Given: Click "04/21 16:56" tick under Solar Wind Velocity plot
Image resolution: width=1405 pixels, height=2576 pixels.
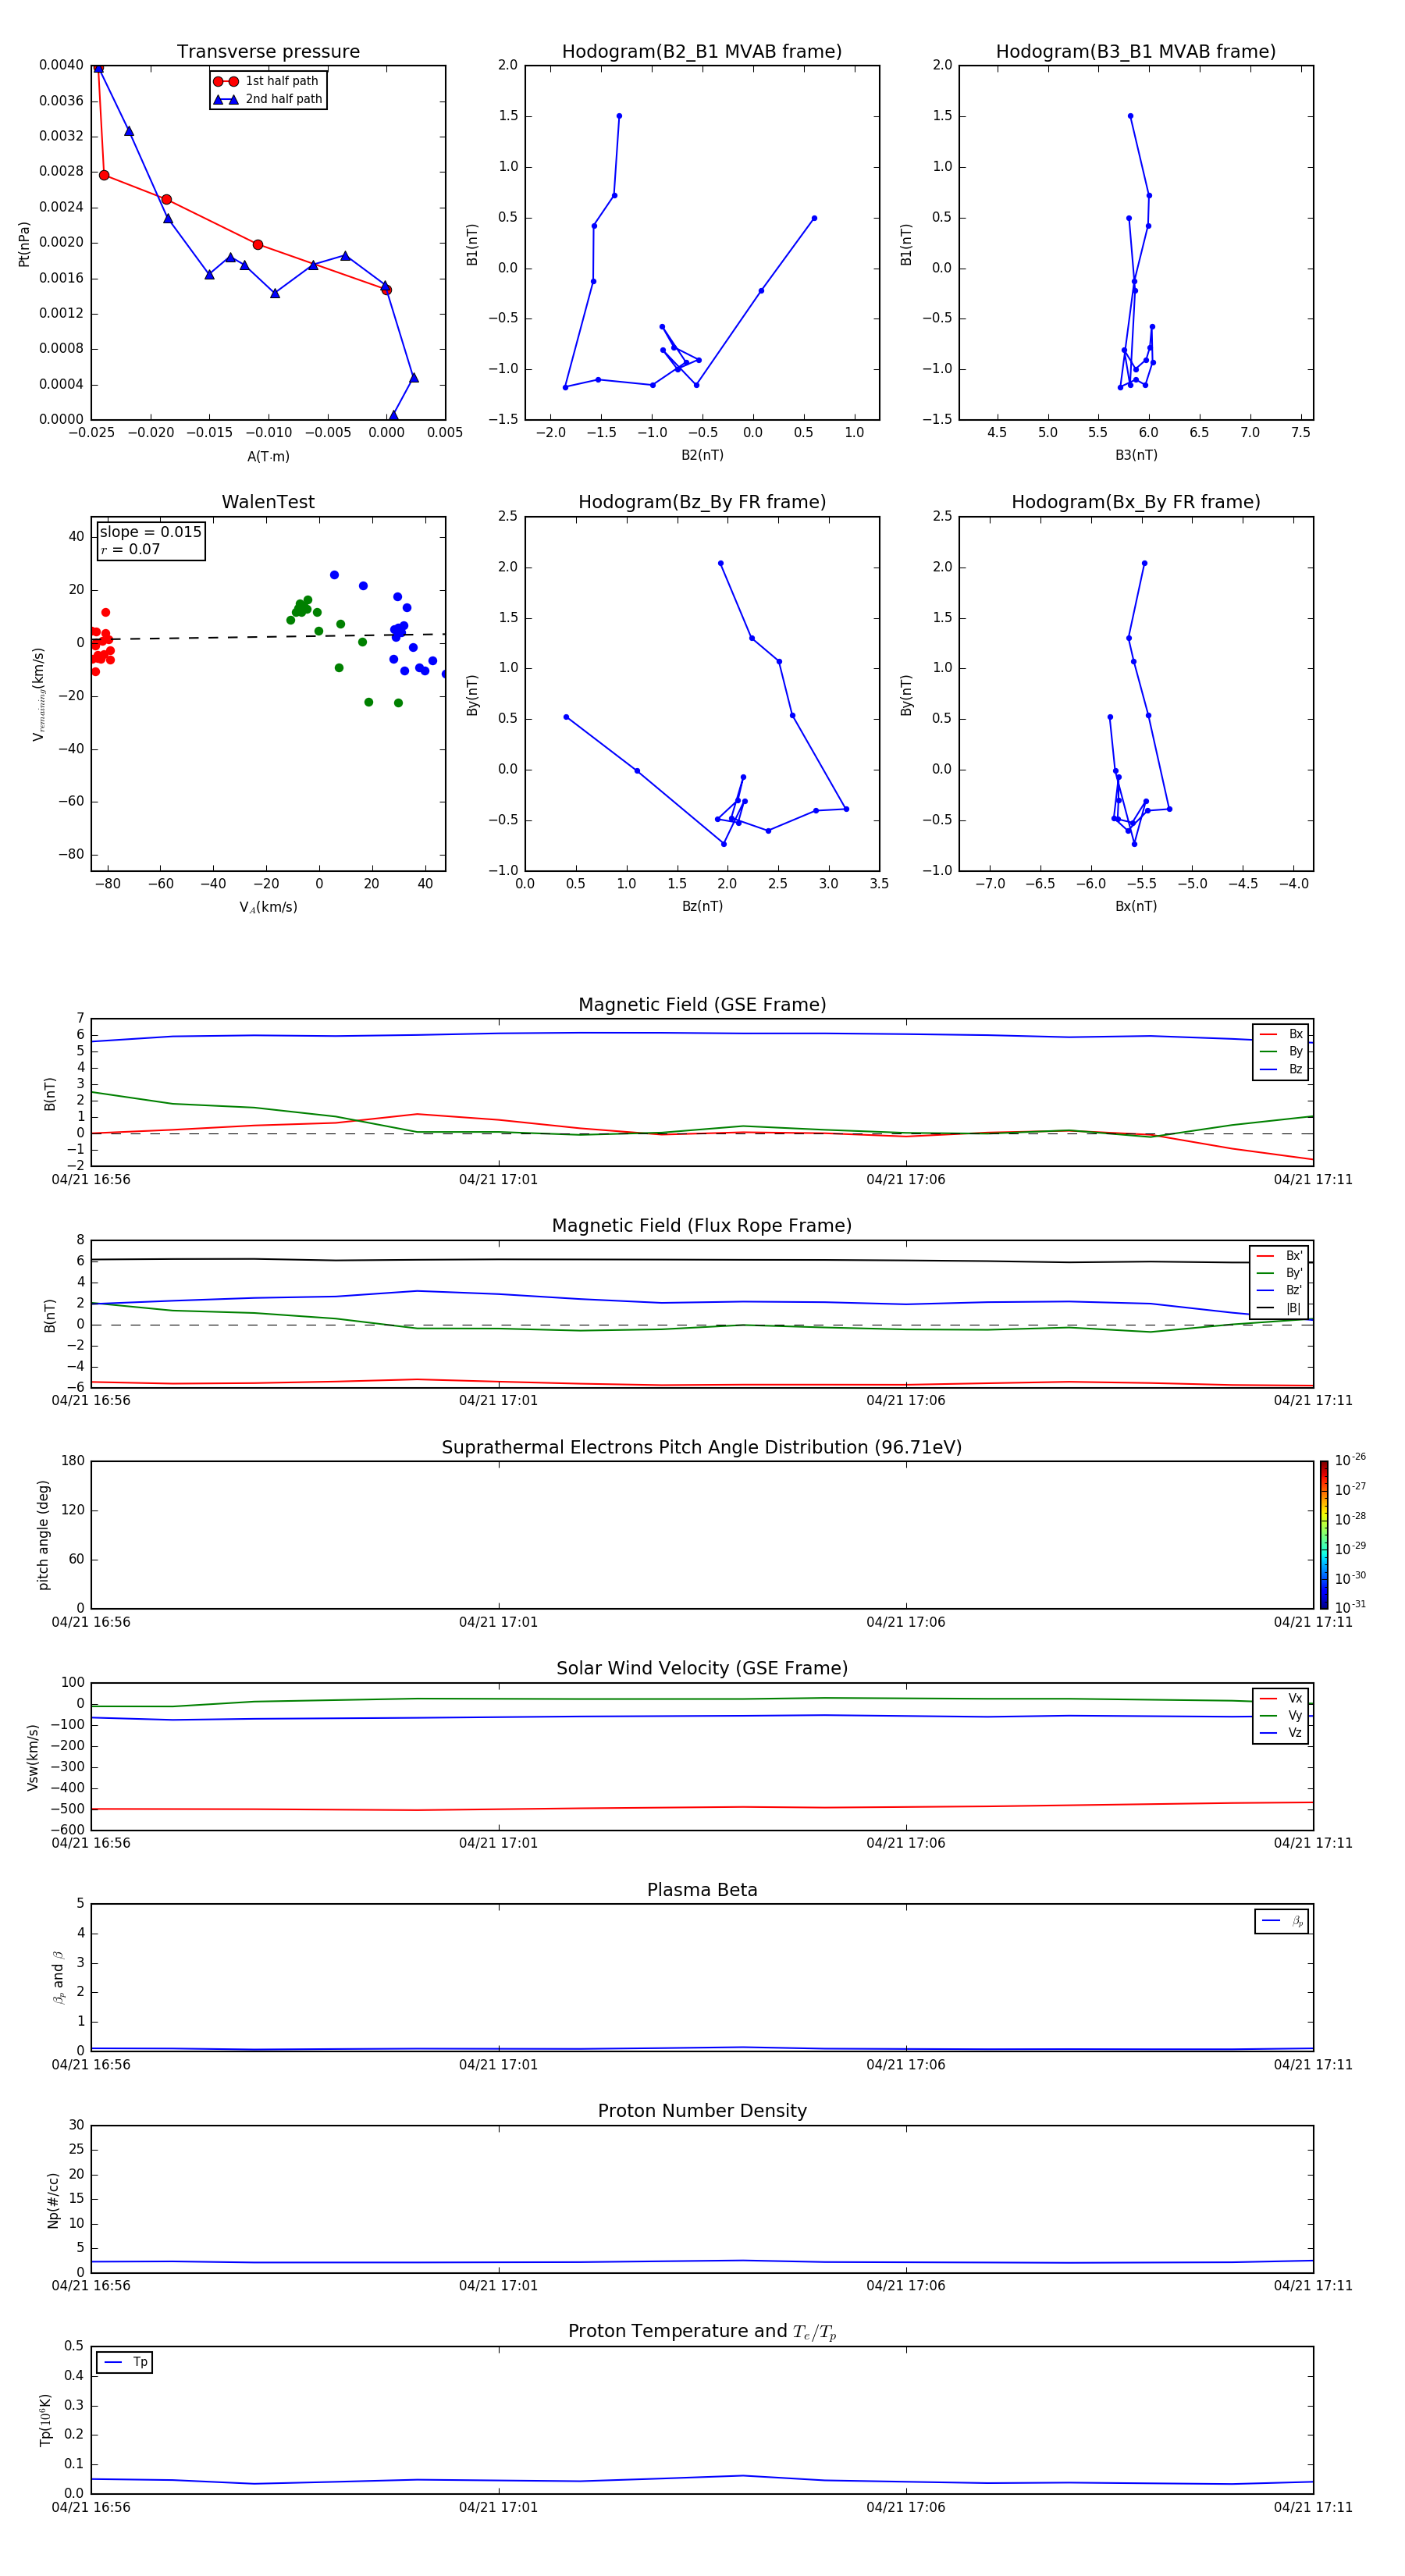Looking at the screenshot, I should (91, 1843).
